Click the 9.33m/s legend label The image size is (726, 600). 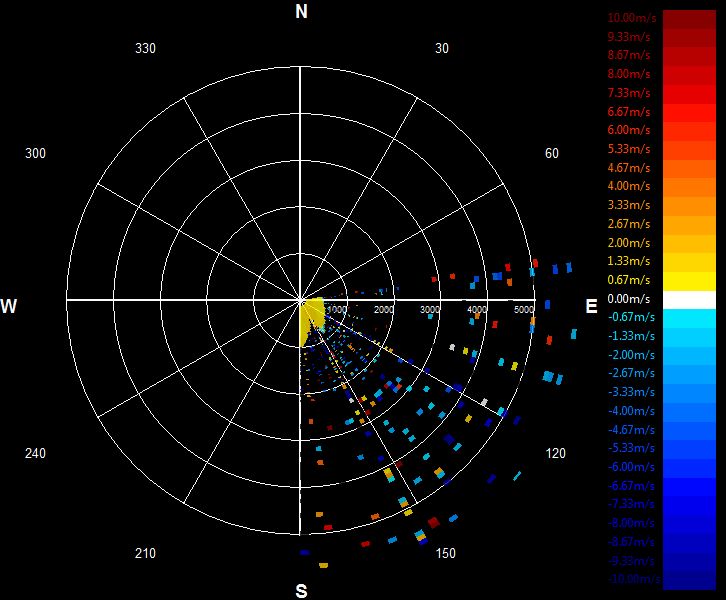[629, 37]
